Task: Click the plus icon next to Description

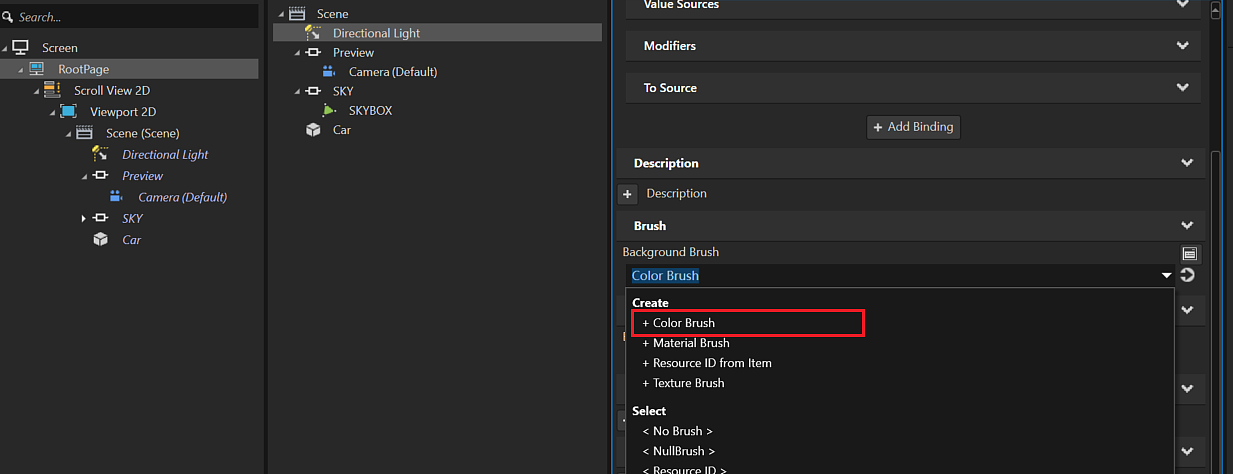Action: 628,194
